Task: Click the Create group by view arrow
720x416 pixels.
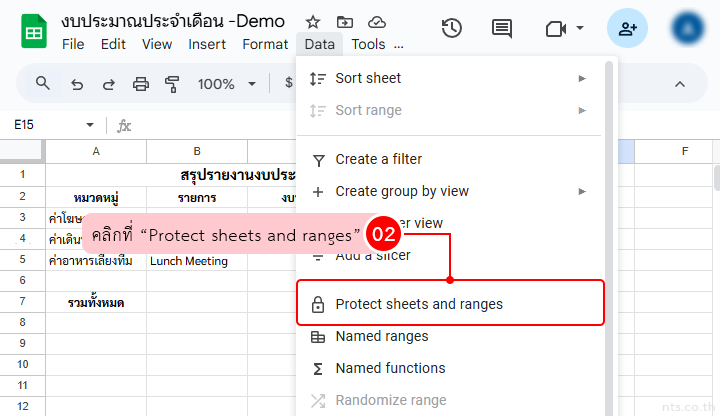Action: pyautogui.click(x=582, y=191)
